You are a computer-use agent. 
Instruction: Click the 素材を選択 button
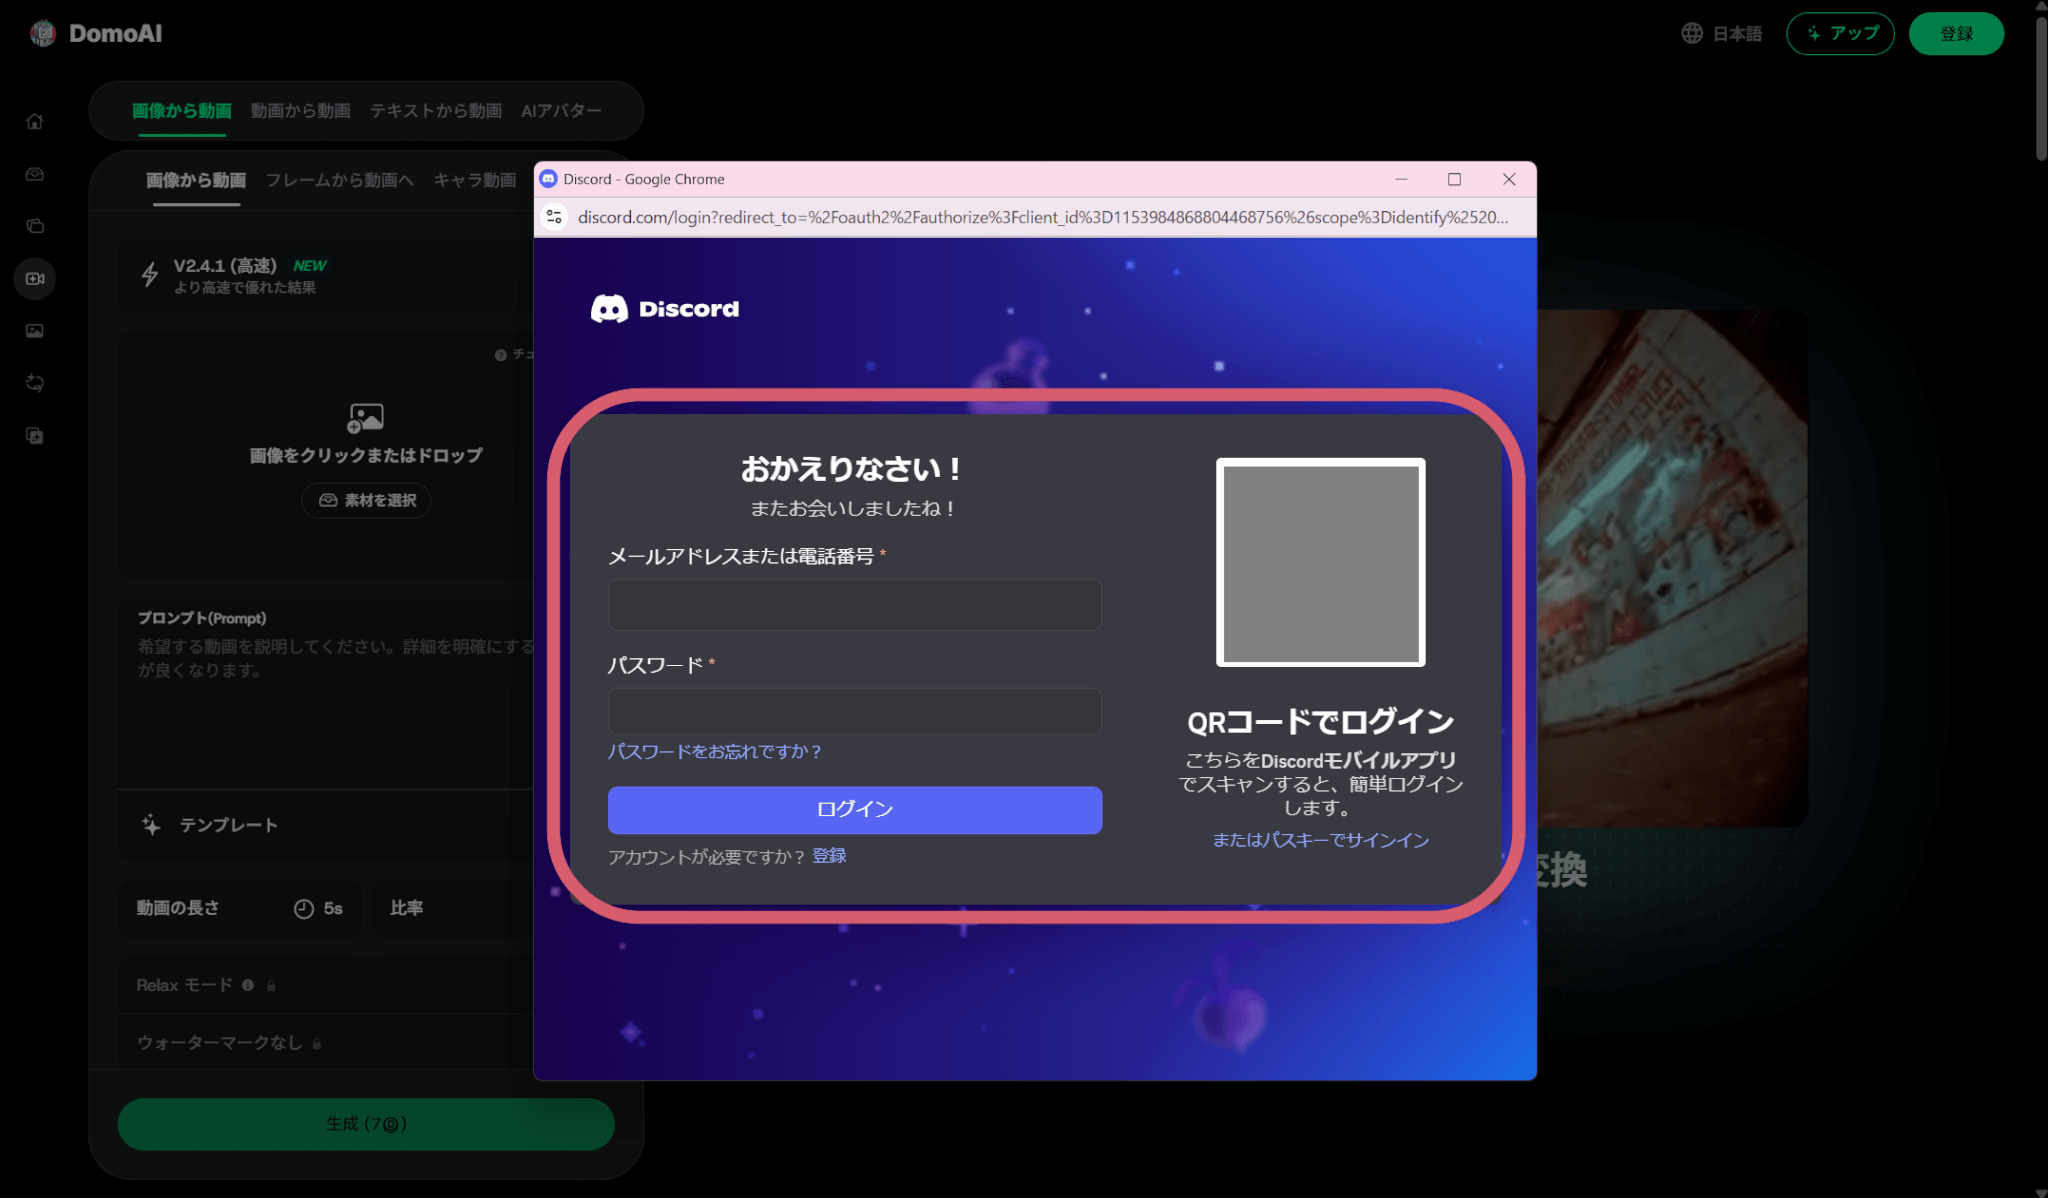point(366,500)
